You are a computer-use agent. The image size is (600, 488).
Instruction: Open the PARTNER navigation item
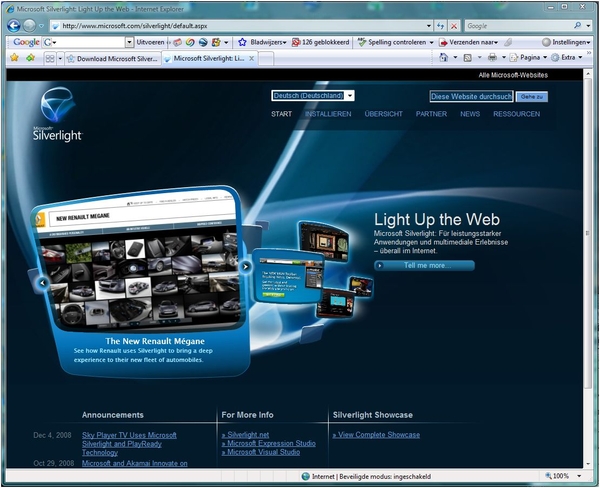coord(431,114)
